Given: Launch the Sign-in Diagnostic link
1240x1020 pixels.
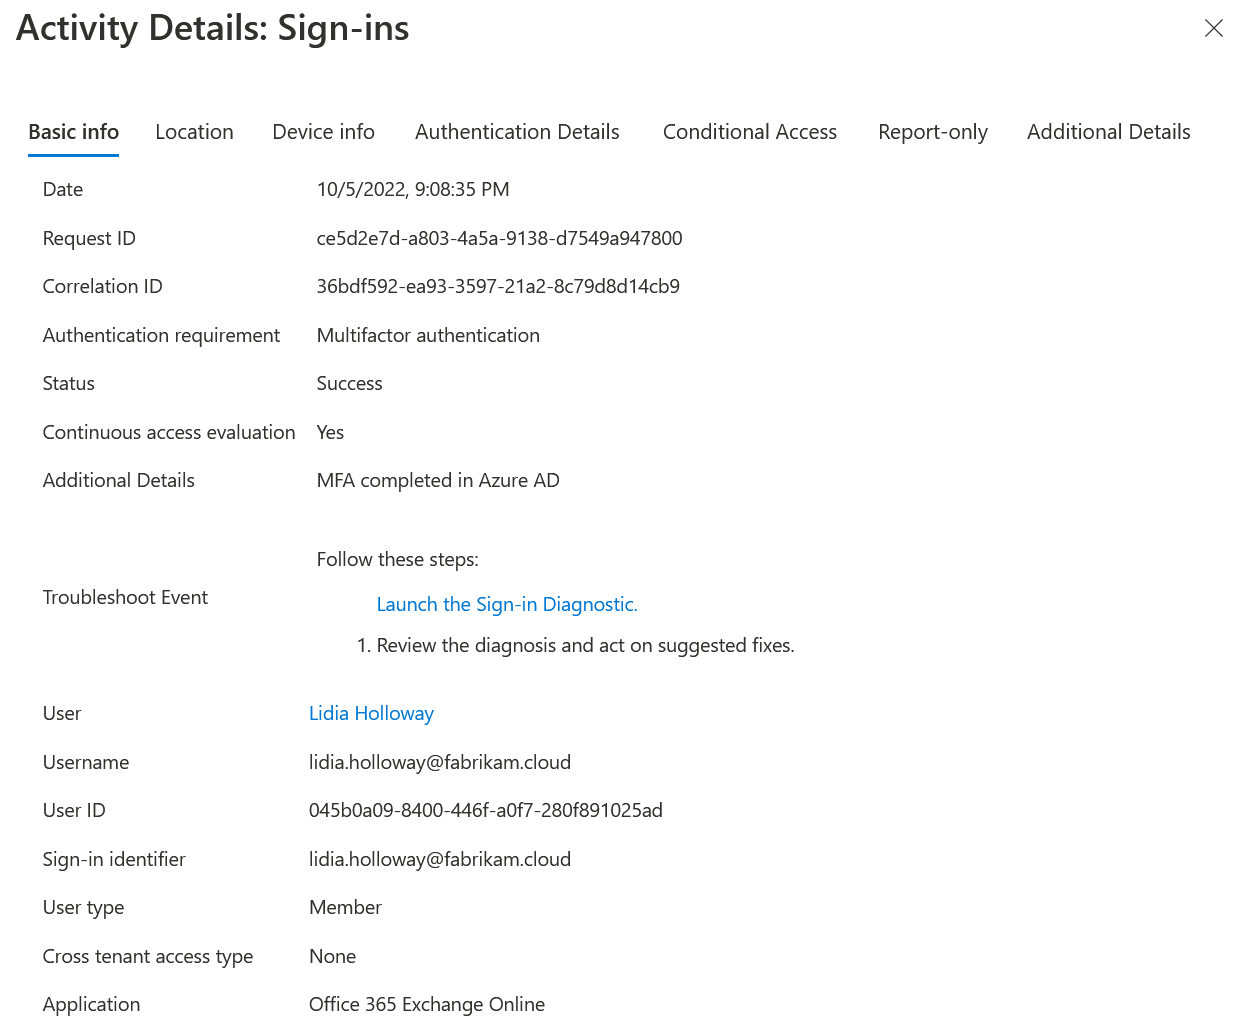Looking at the screenshot, I should 506,604.
